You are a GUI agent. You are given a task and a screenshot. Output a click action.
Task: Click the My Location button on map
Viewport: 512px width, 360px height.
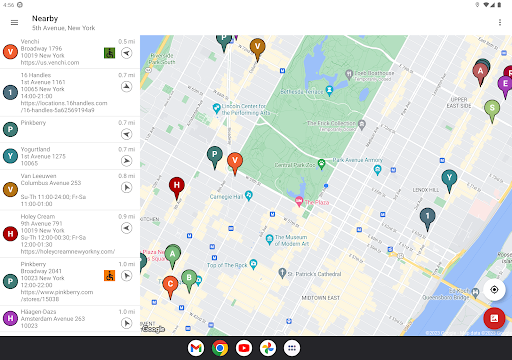click(494, 290)
